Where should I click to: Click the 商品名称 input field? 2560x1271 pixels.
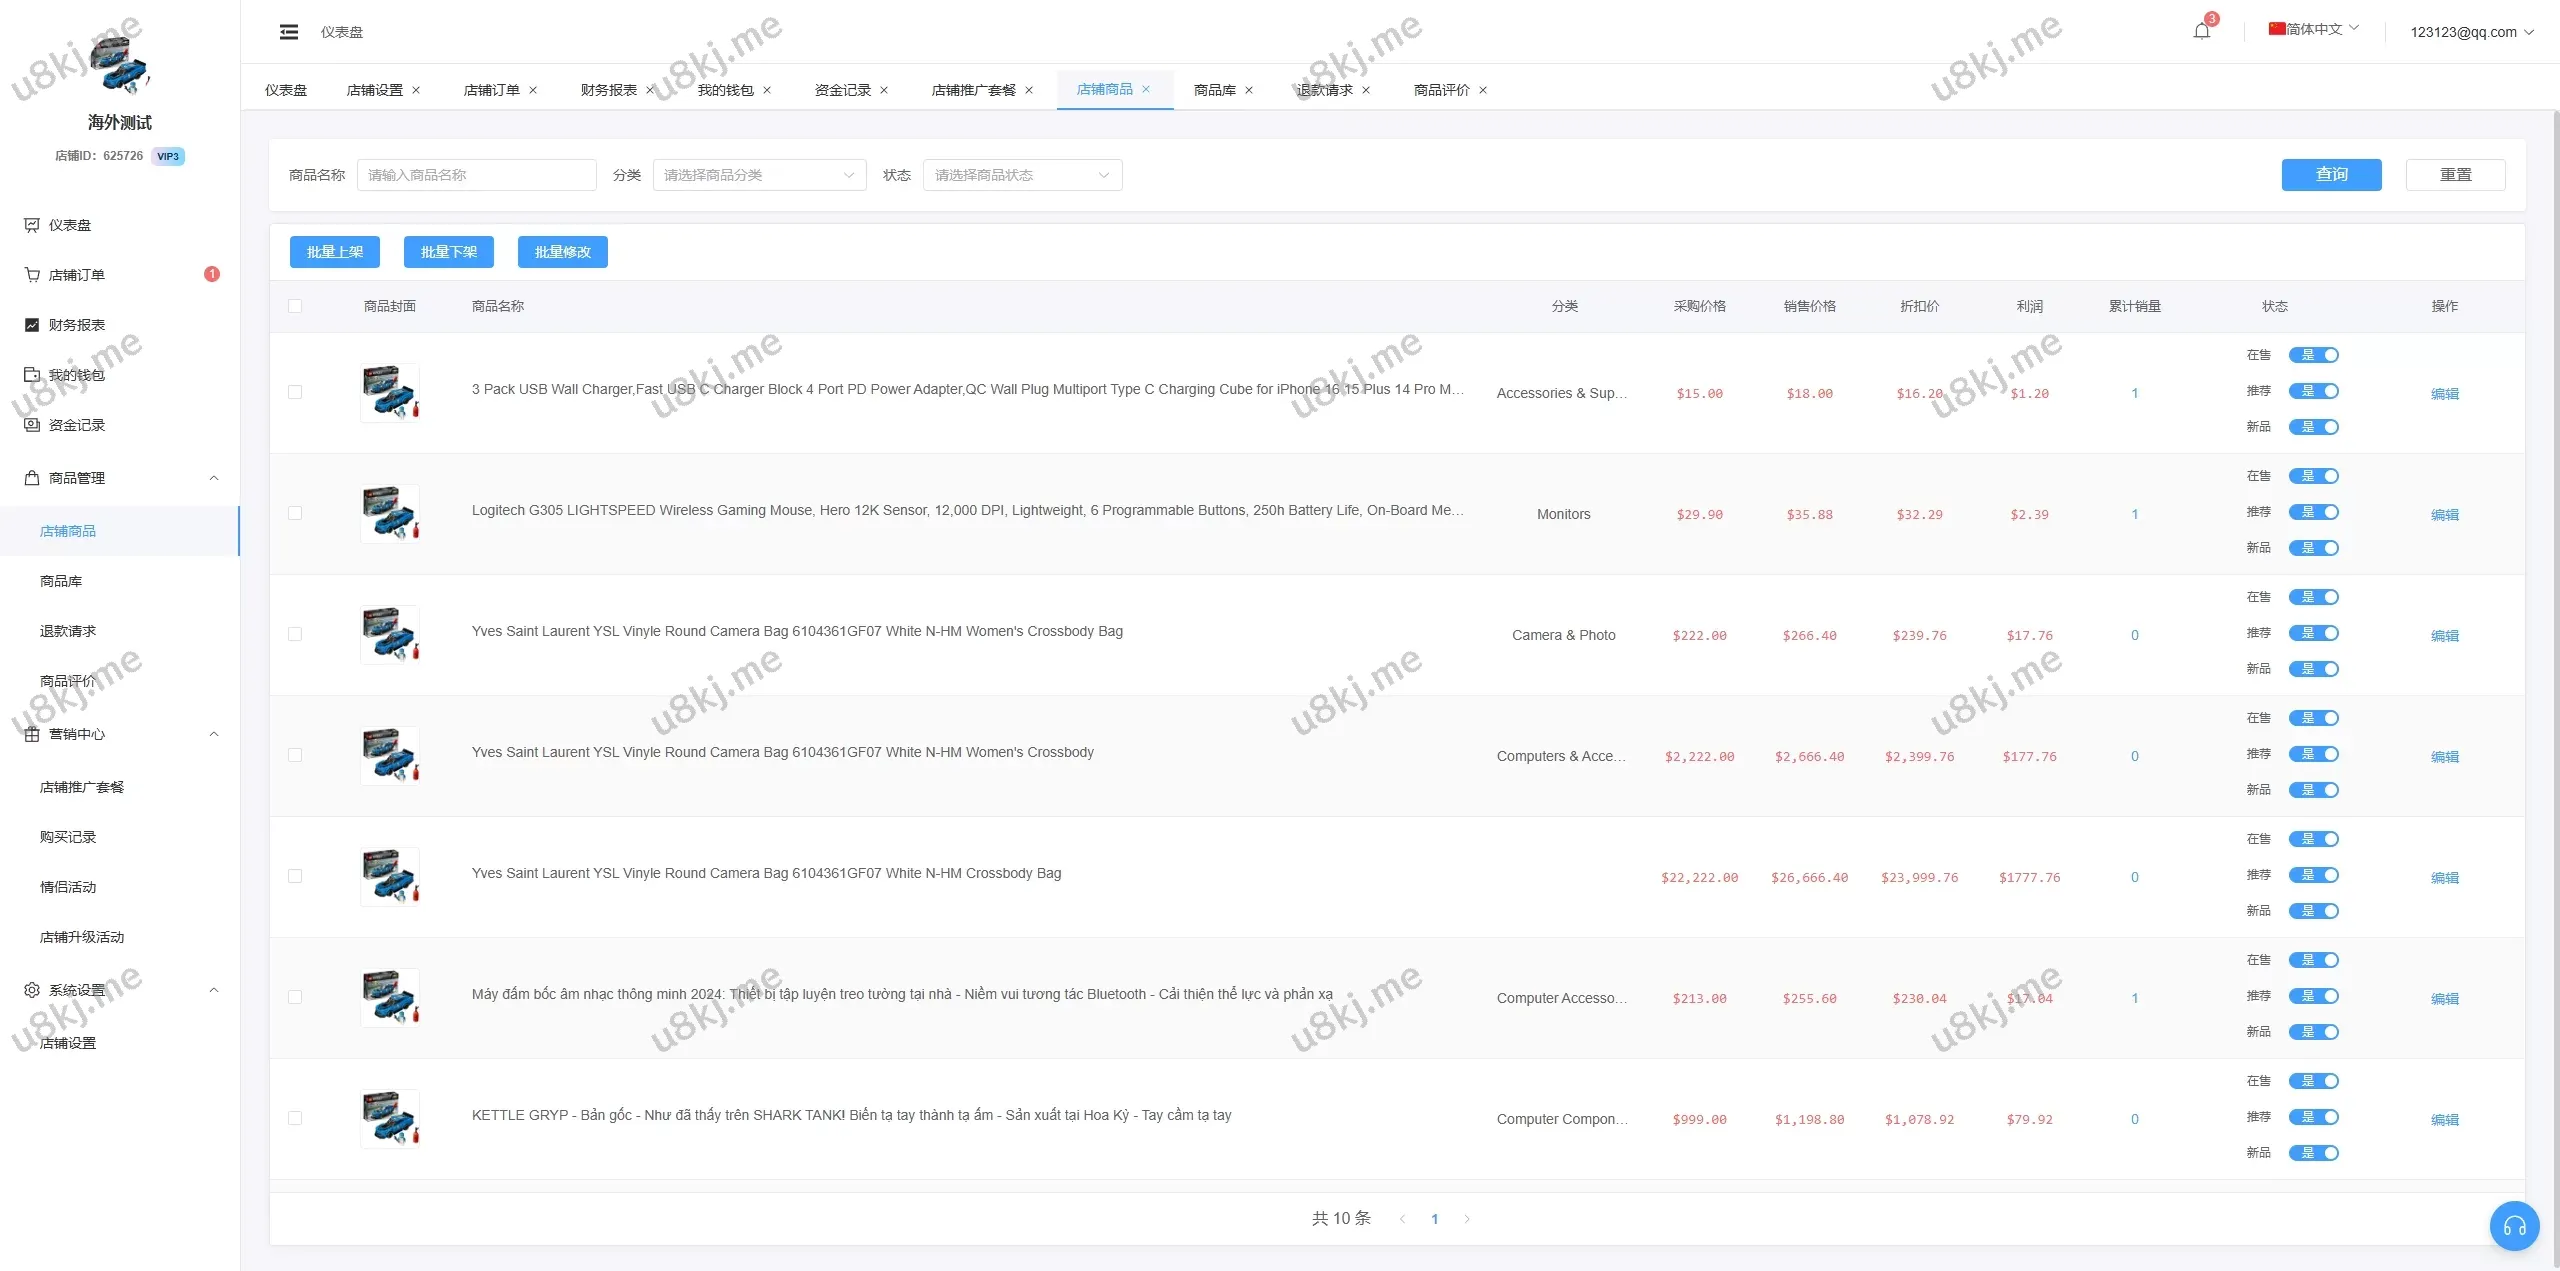[476, 175]
